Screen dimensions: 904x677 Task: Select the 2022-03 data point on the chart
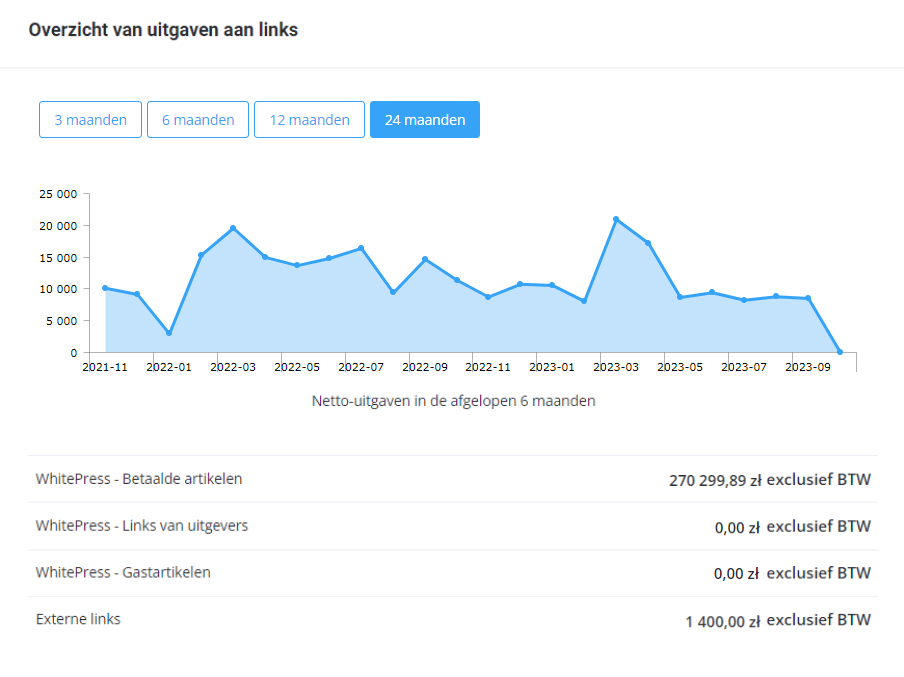(x=233, y=228)
